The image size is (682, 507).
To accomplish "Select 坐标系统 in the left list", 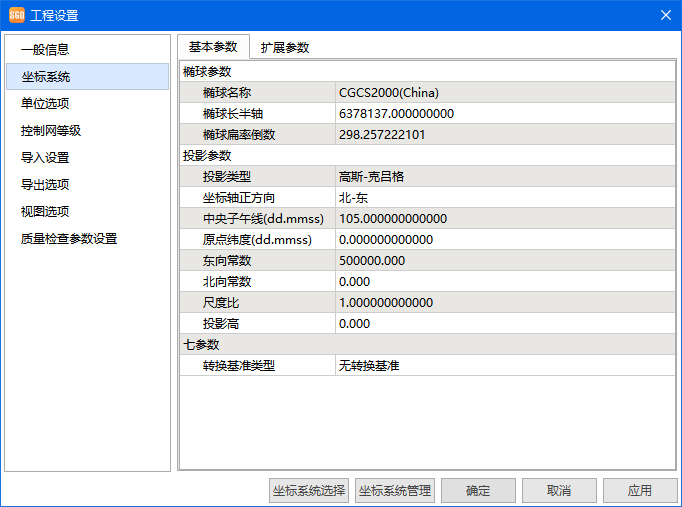I will coord(87,77).
